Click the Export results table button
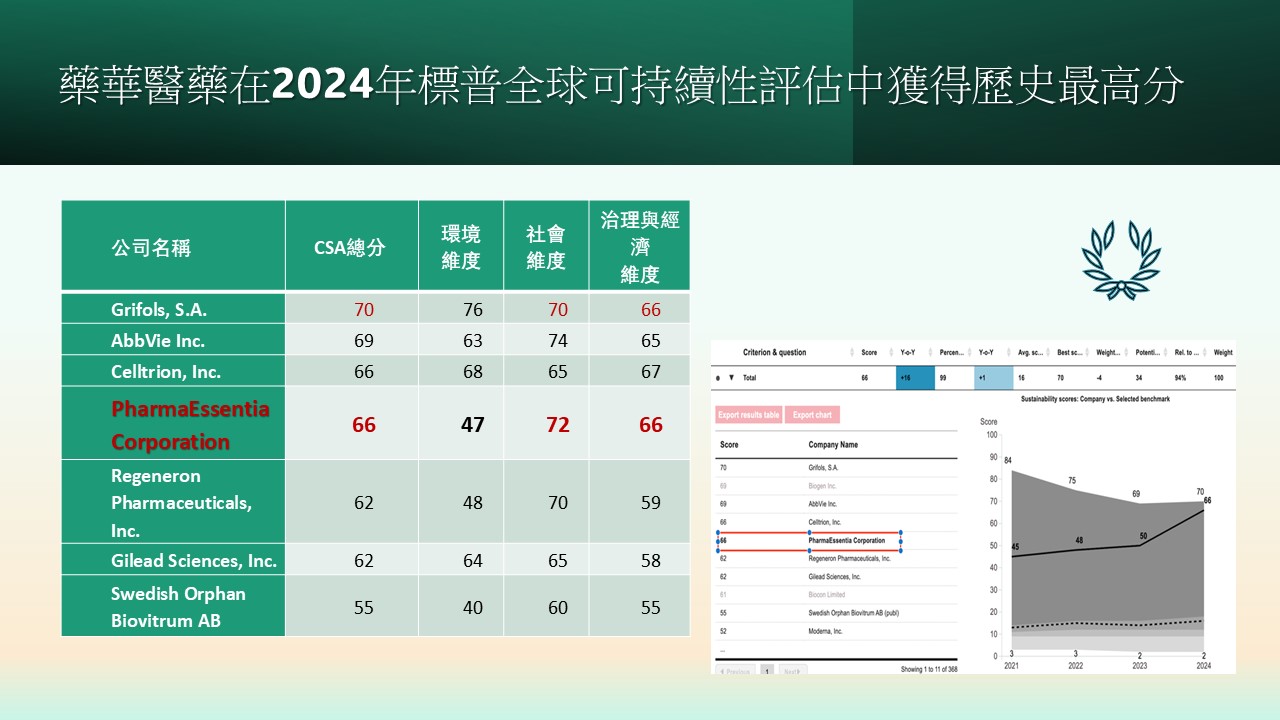Screen dimensions: 1280x720 [749, 414]
